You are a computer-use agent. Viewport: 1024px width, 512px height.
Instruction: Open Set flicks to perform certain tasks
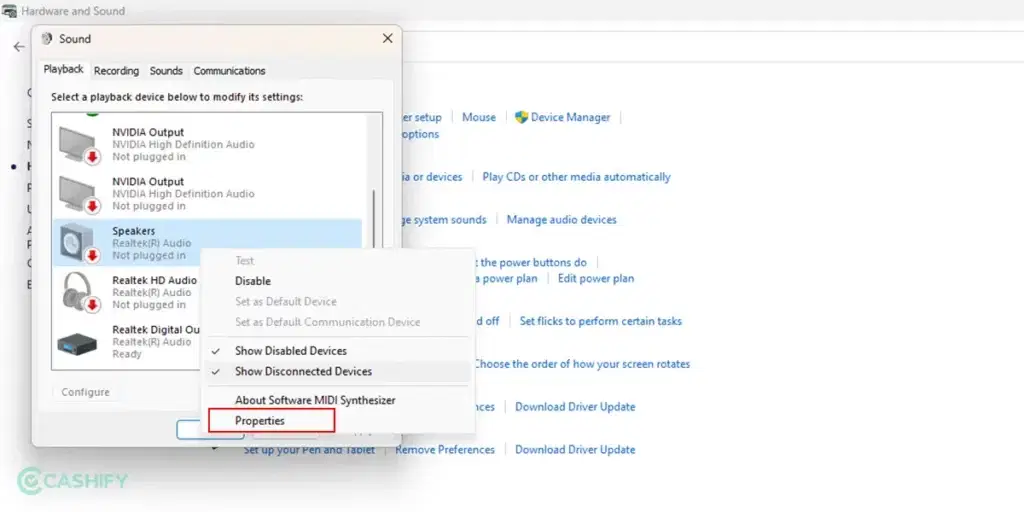[x=600, y=321]
